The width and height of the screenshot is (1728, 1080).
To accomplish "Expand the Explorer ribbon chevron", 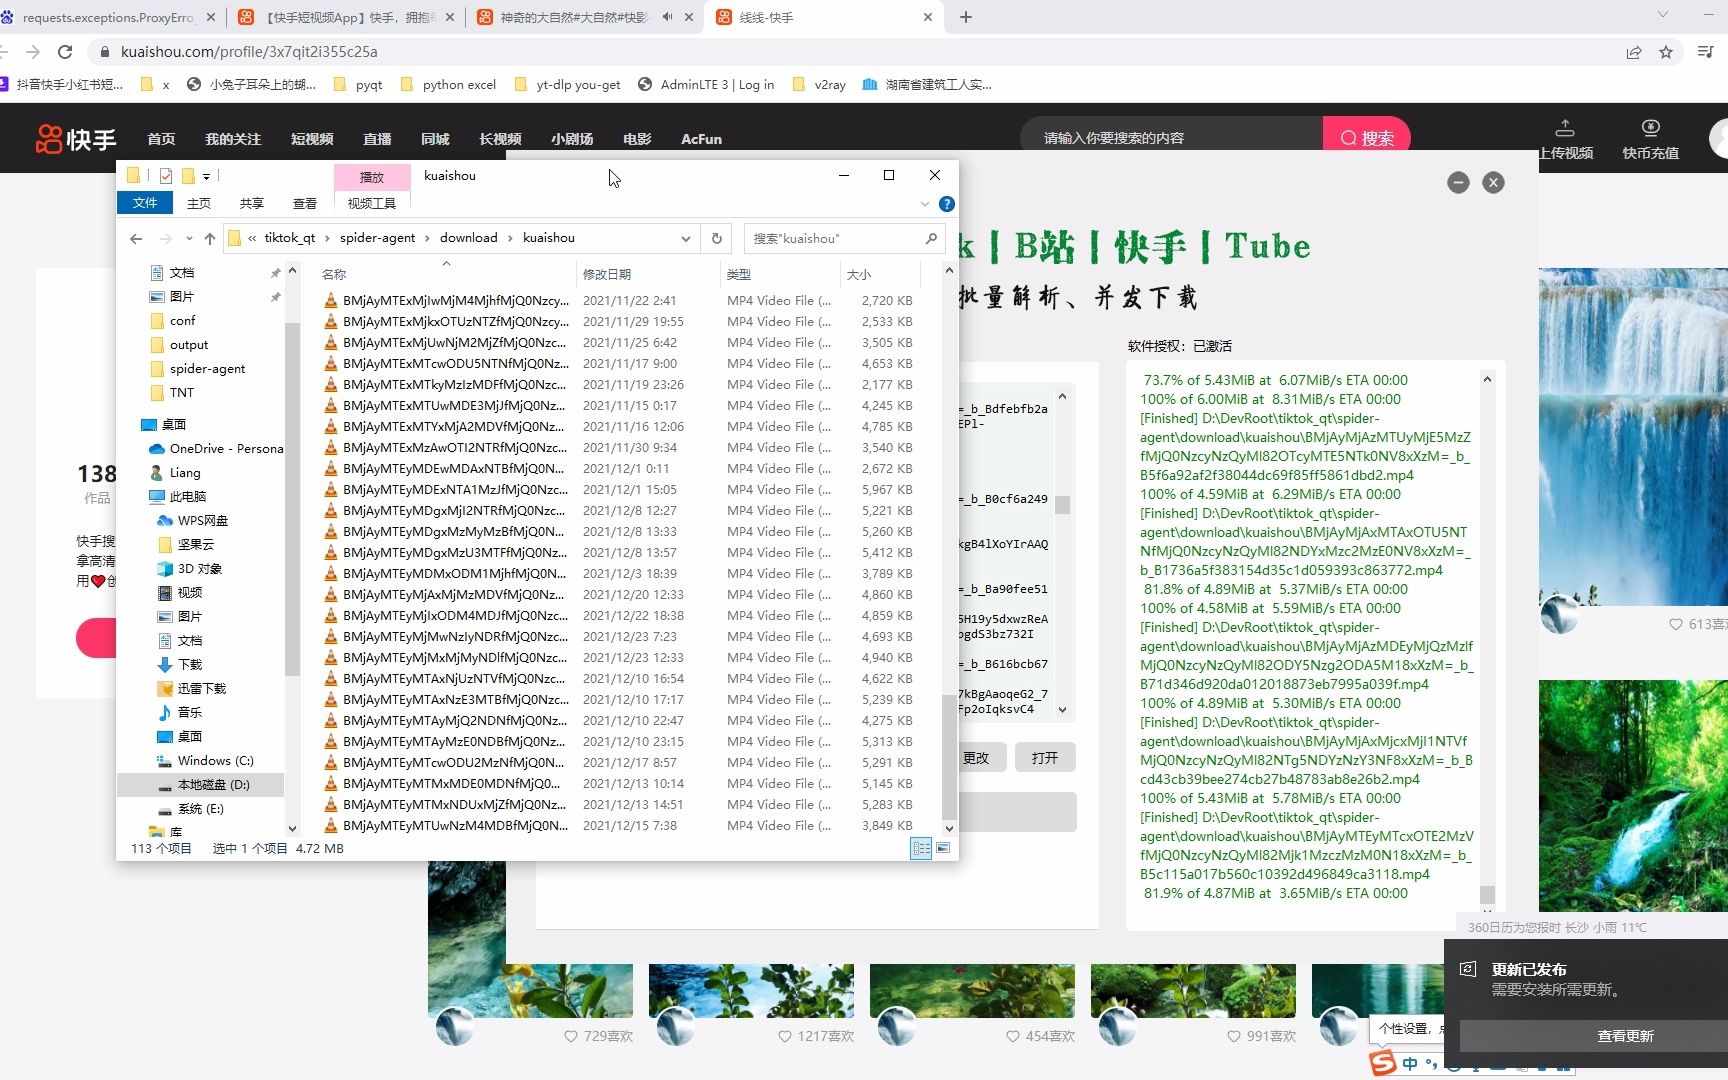I will coord(924,204).
